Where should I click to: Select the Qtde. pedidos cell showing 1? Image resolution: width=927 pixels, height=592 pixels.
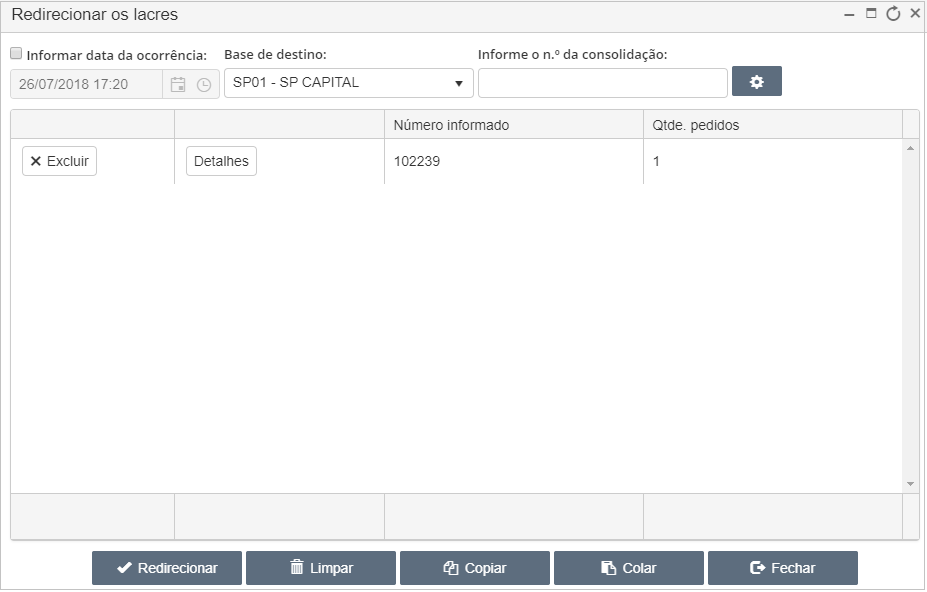pos(773,161)
